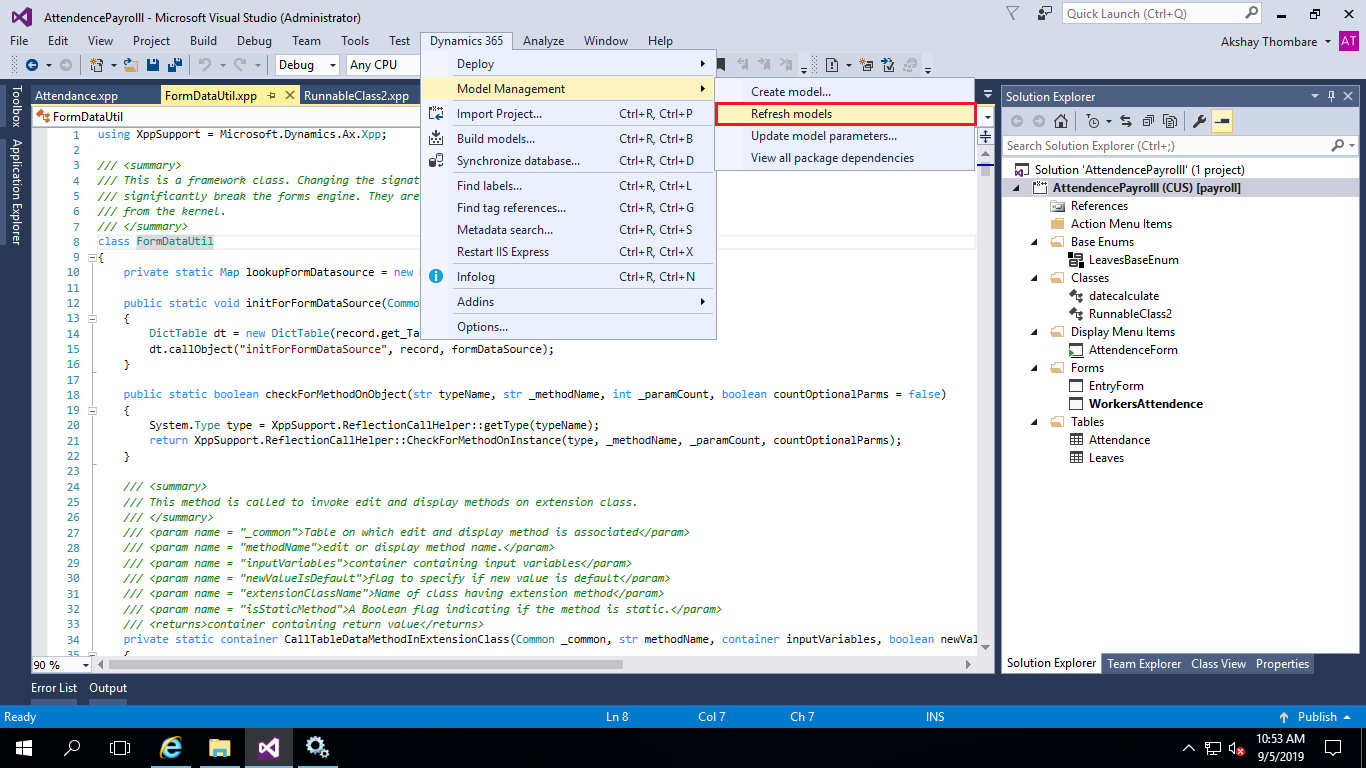Click Sync with Active Document icon
The image size is (1366, 768).
1126,121
